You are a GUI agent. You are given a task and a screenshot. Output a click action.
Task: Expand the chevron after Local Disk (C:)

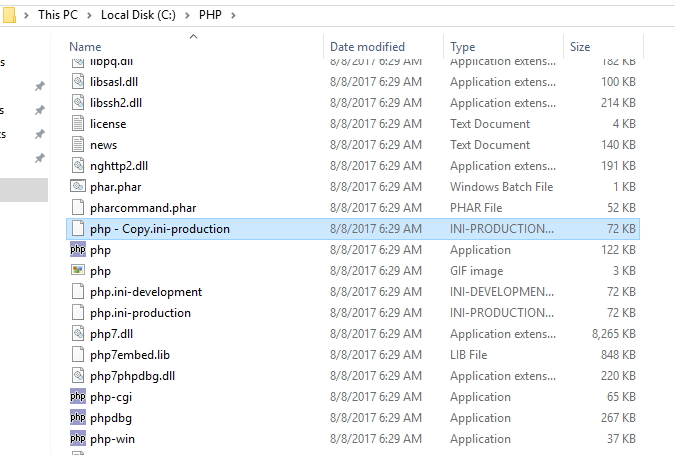187,15
